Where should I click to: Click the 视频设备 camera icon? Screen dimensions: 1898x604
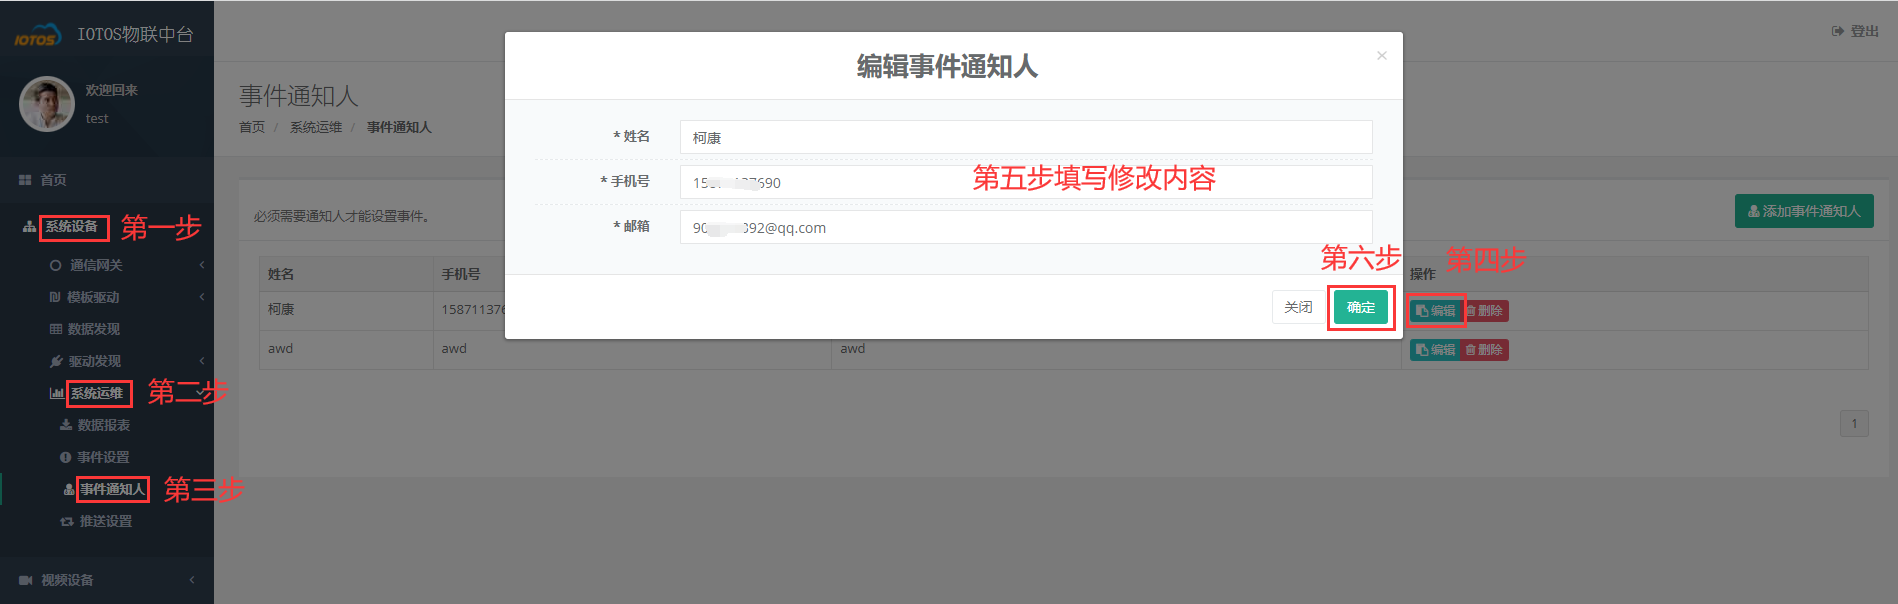coord(26,580)
